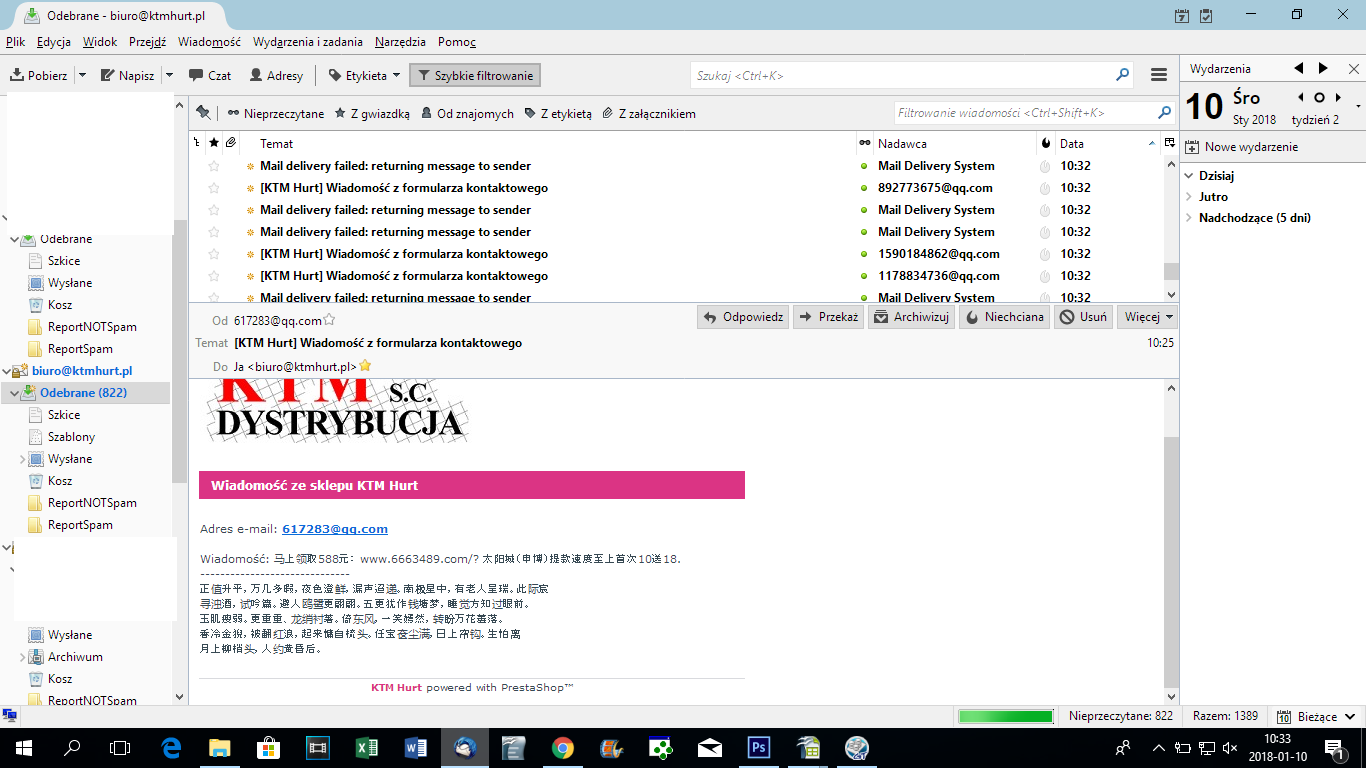Click the online status icon in status bar
Image resolution: width=1366 pixels, height=768 pixels.
(10, 716)
